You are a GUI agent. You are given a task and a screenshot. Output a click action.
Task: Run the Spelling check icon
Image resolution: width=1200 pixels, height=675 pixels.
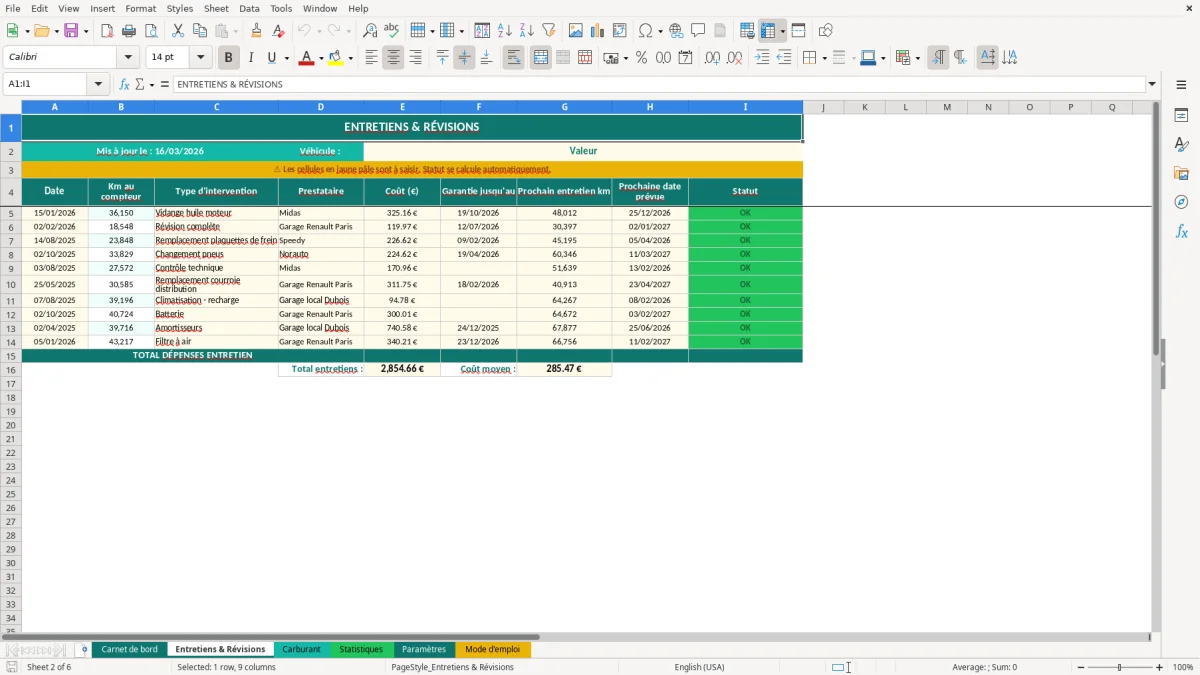(391, 31)
